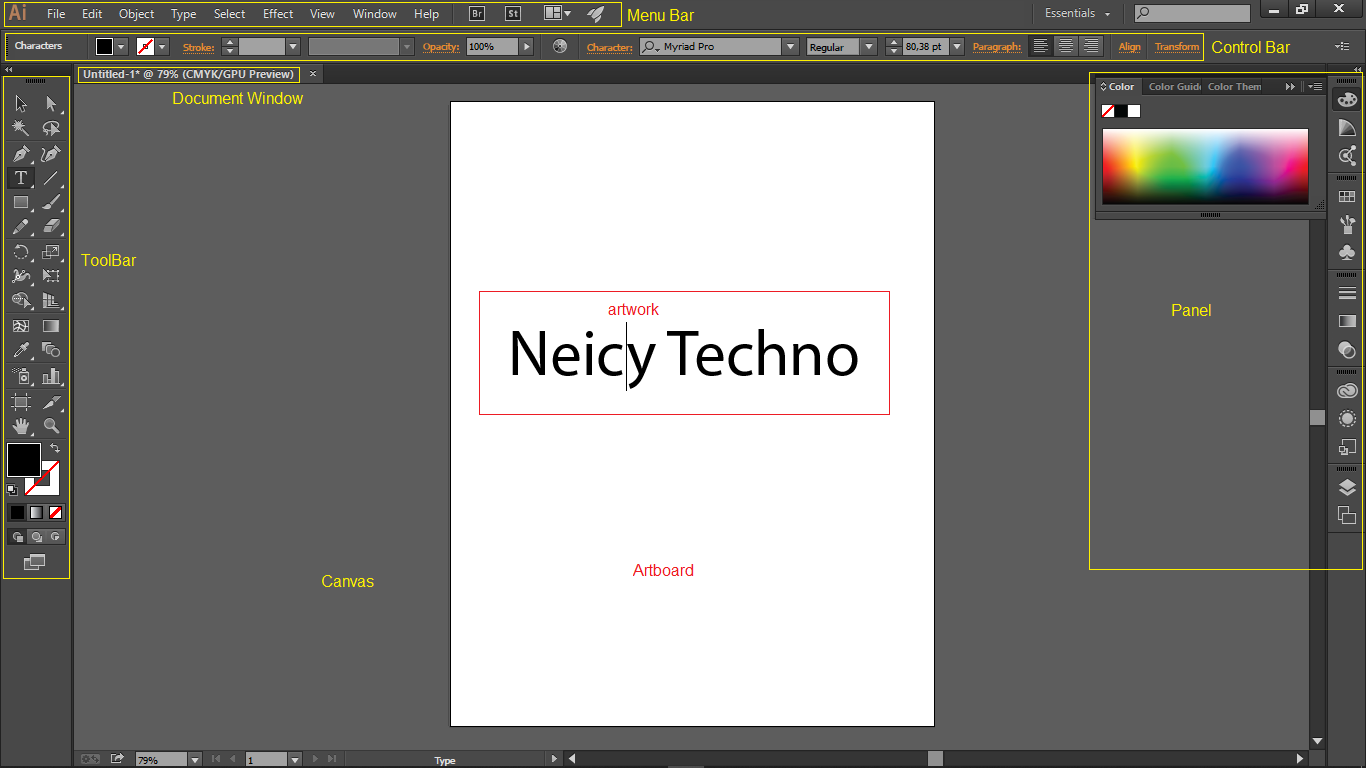1366x768 pixels.
Task: Select the Mesh tool
Action: [x=21, y=326]
